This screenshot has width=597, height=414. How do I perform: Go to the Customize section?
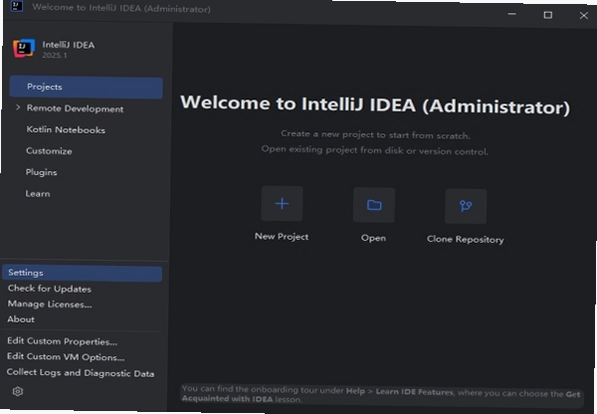[49, 151]
